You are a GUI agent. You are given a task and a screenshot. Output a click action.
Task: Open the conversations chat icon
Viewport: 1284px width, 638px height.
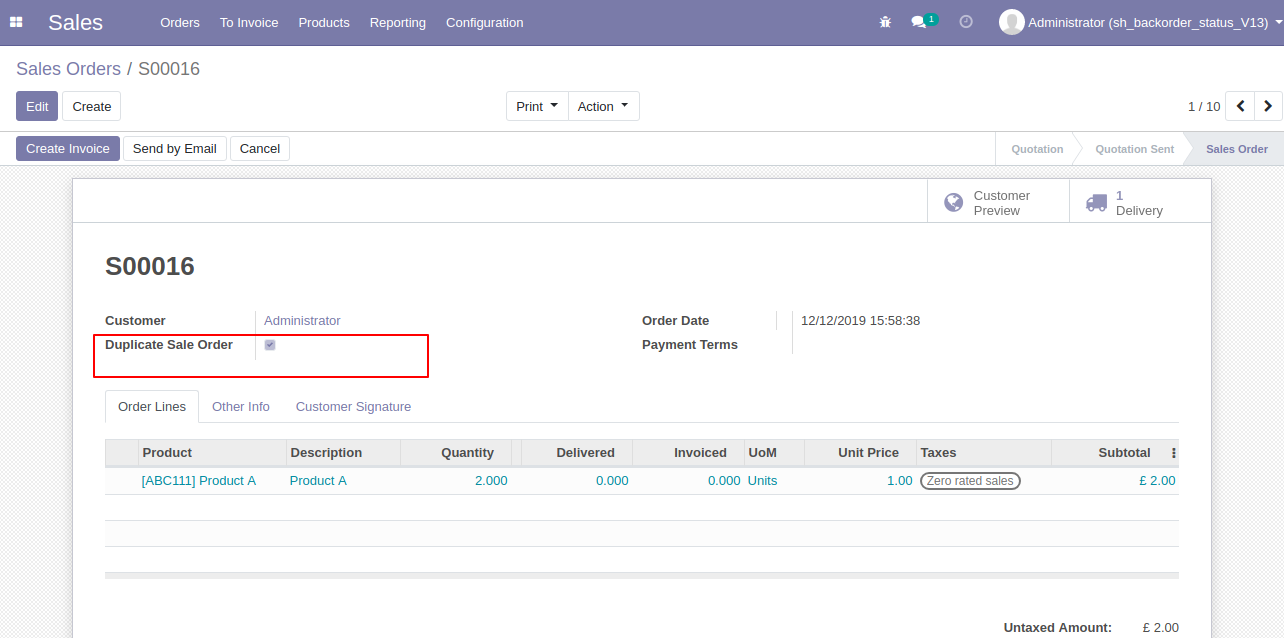click(x=919, y=22)
